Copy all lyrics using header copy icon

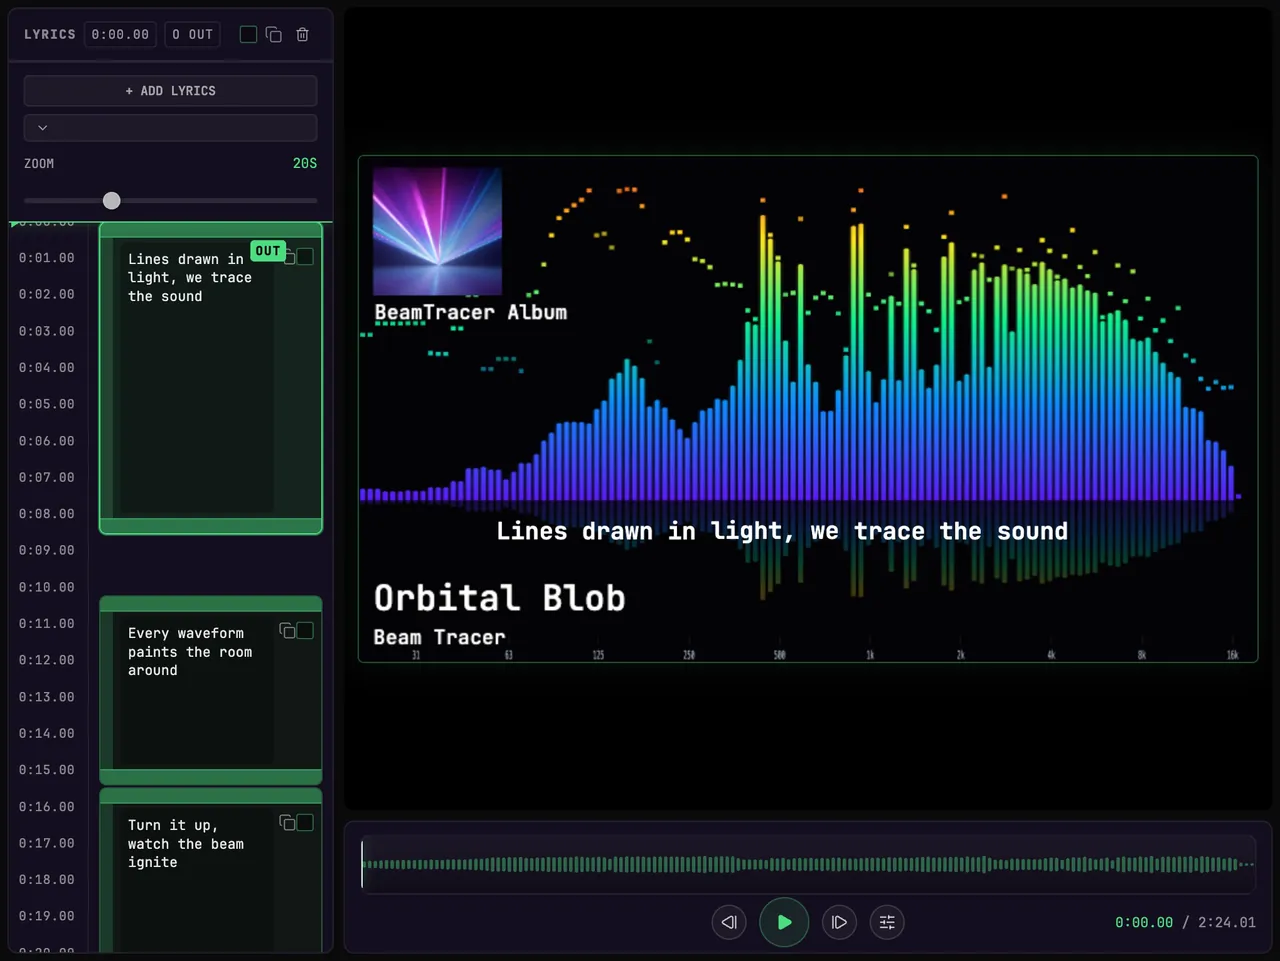point(274,35)
